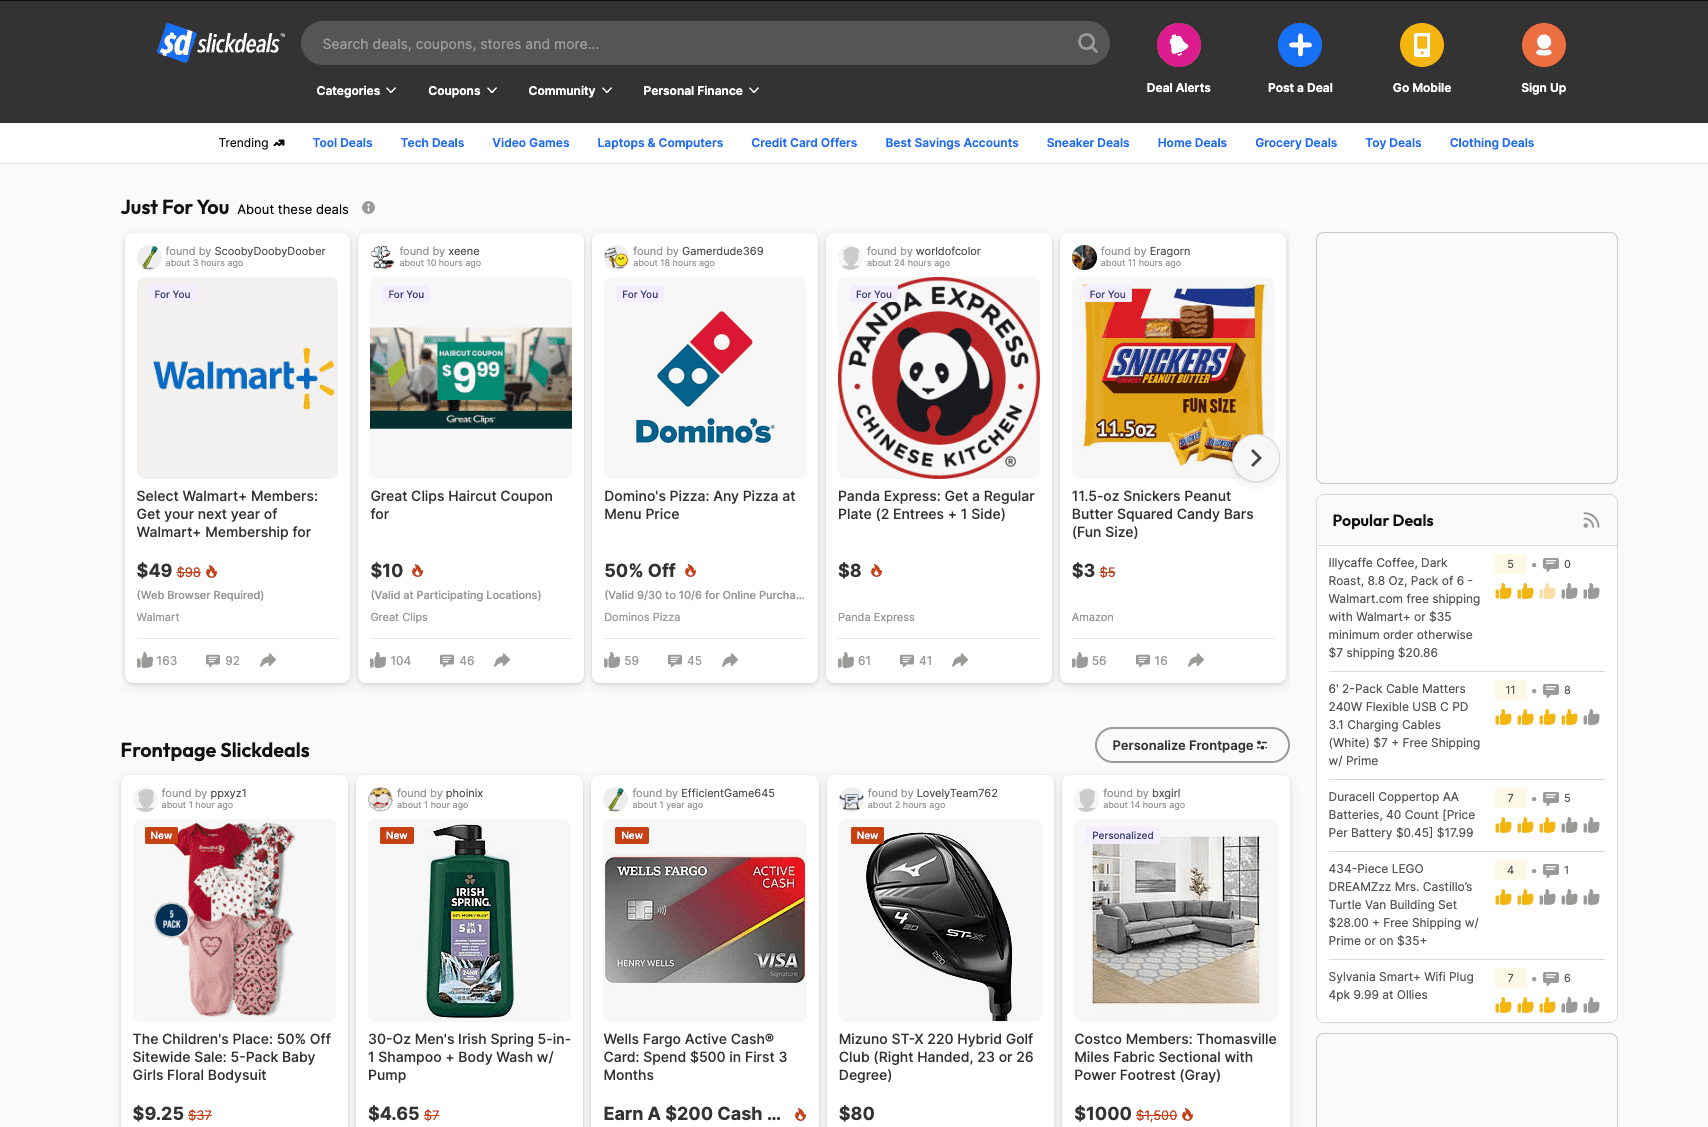Share the Snickers Peanut Butter deal
This screenshot has height=1127, width=1708.
(x=1196, y=660)
